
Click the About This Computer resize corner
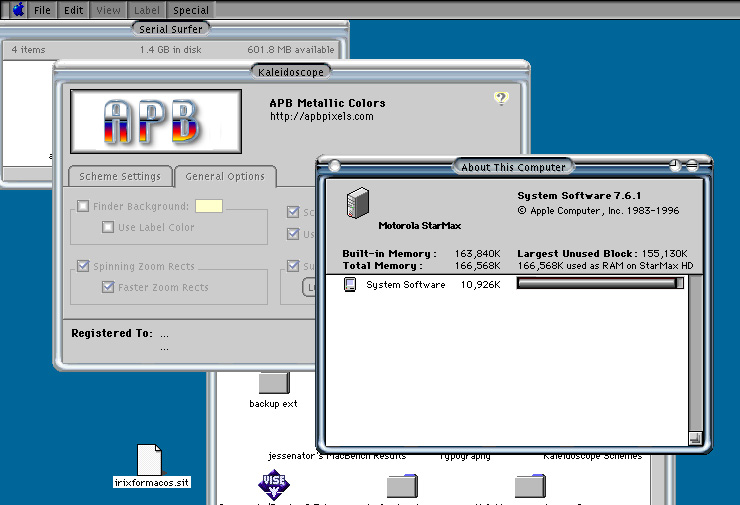coord(695,437)
